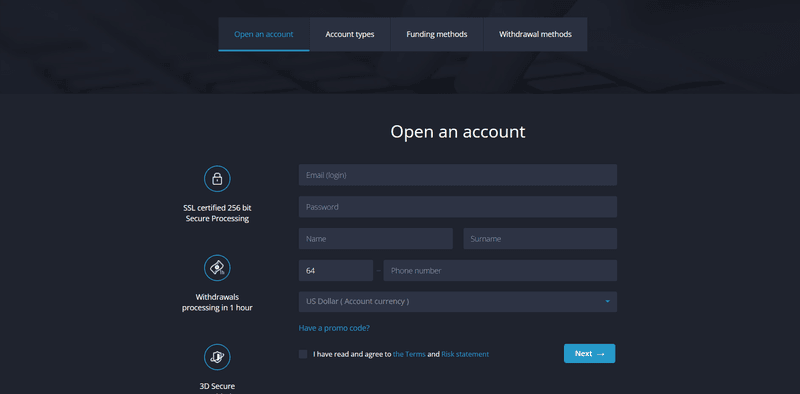Open the Risk statement link
Screen dimensions: 800x394
[x=465, y=354]
